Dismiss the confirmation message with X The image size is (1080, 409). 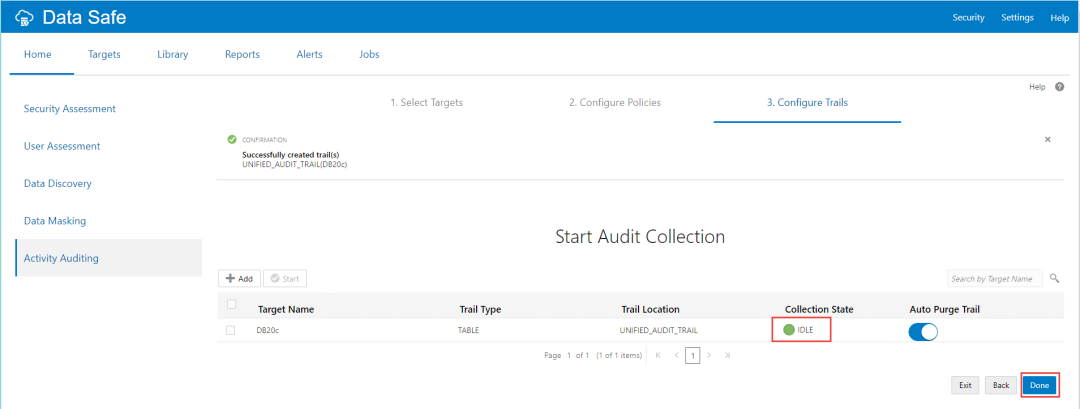(x=1047, y=140)
